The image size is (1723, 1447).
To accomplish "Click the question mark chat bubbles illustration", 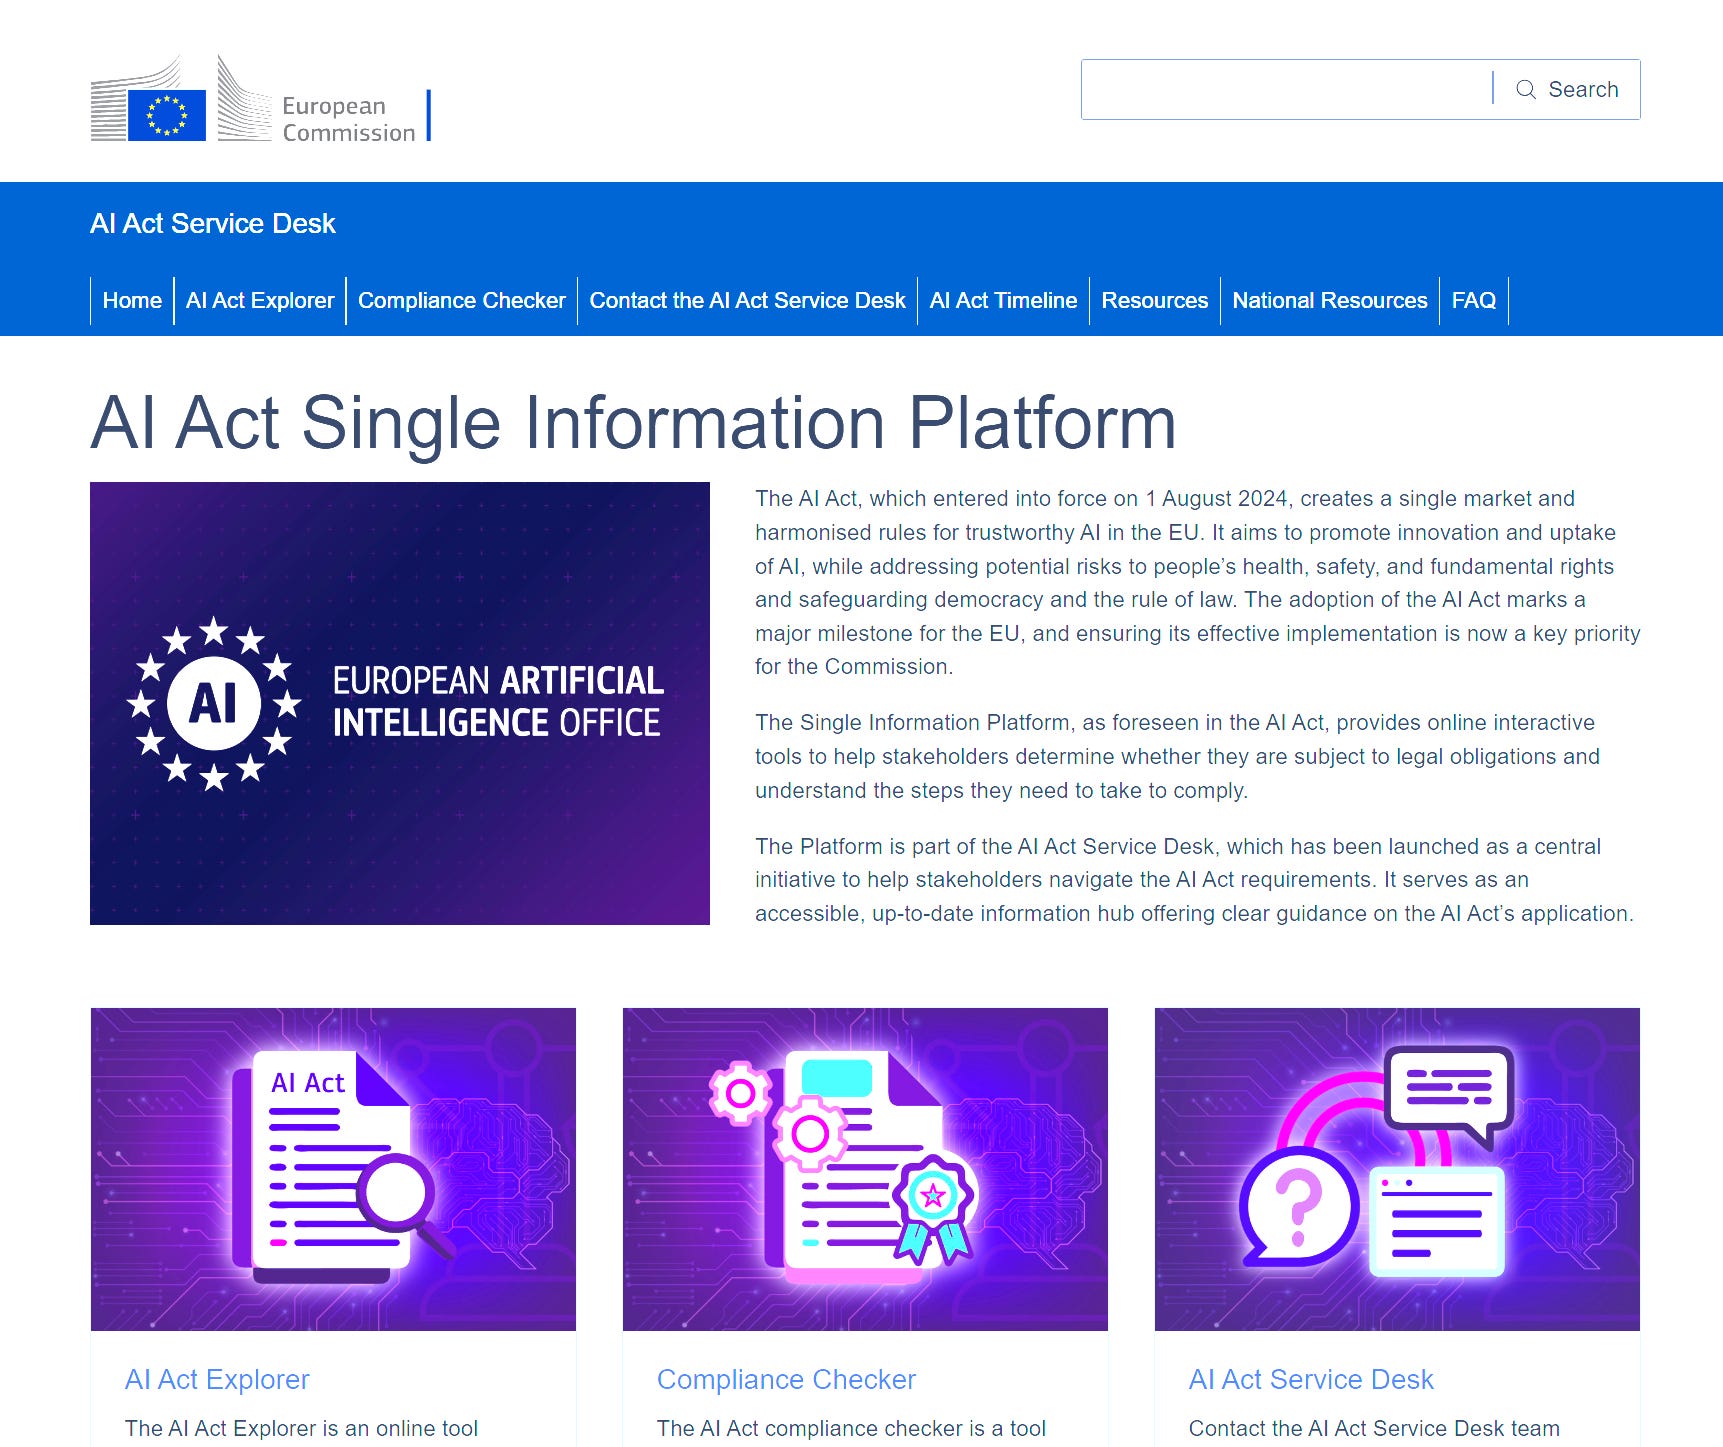I will (x=1397, y=1169).
